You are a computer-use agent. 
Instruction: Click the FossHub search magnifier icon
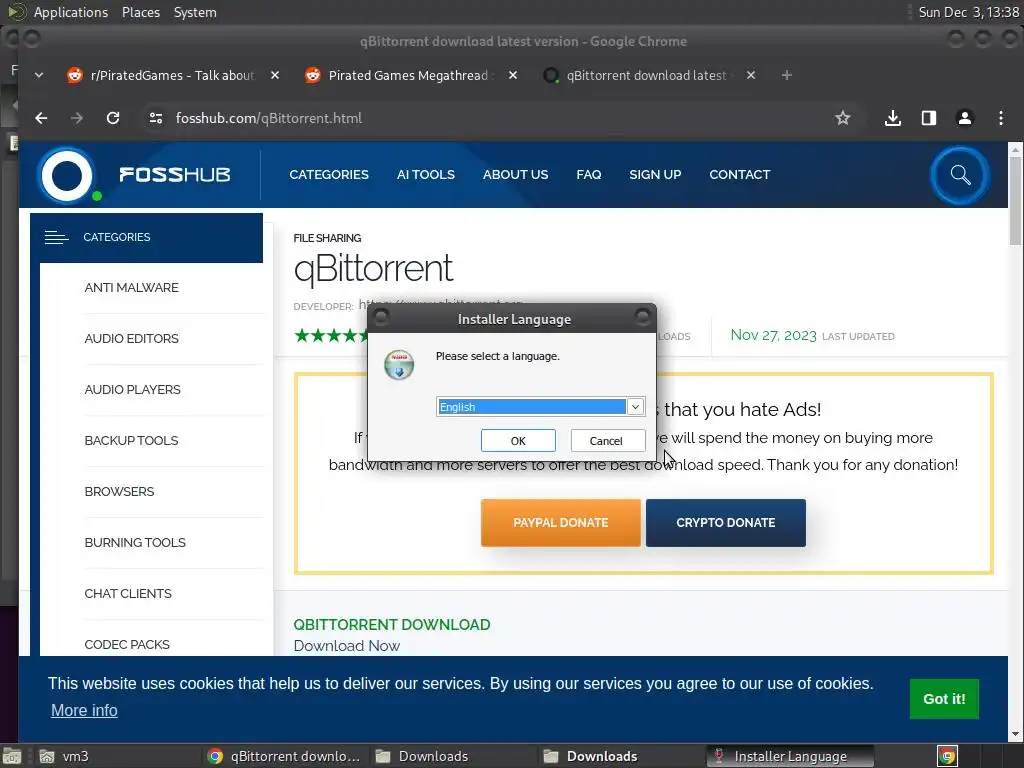pyautogui.click(x=959, y=175)
